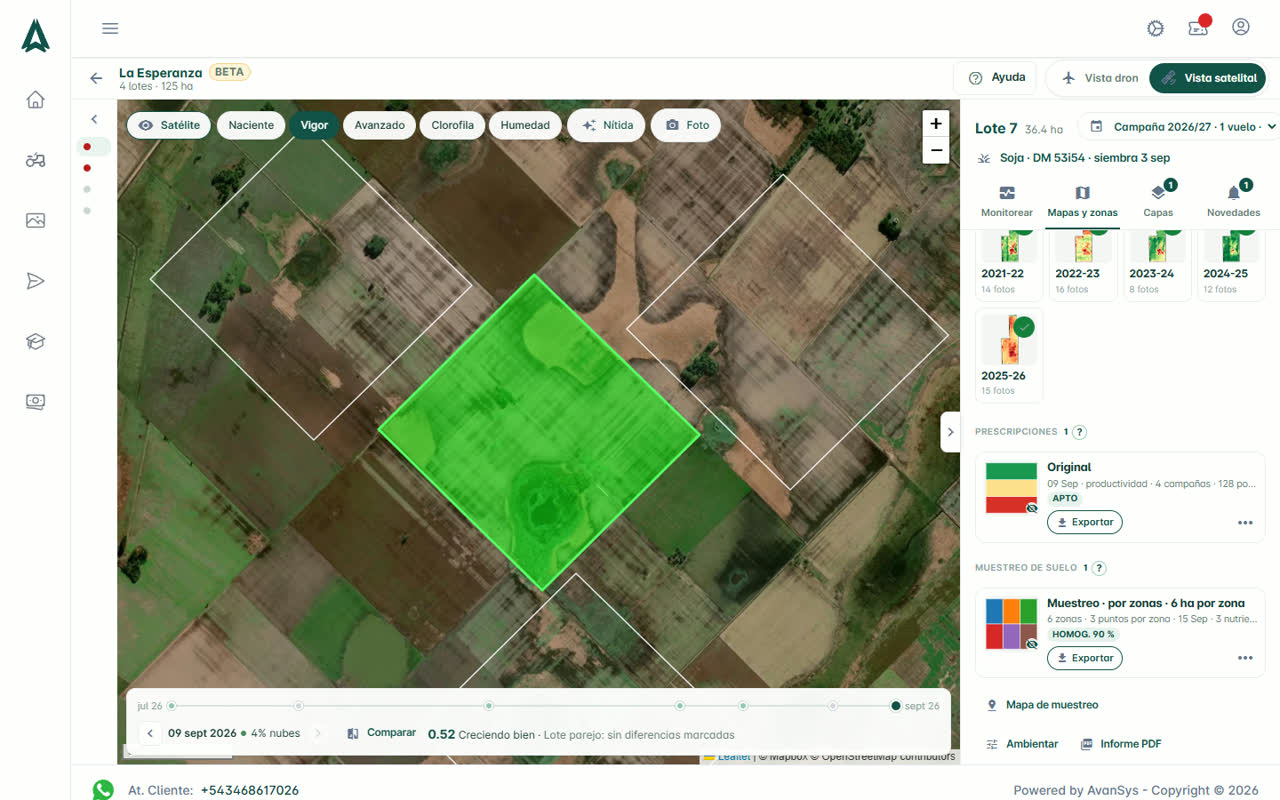The image size is (1280, 800).
Task: Open the Informe PDF link
Action: pos(1121,744)
